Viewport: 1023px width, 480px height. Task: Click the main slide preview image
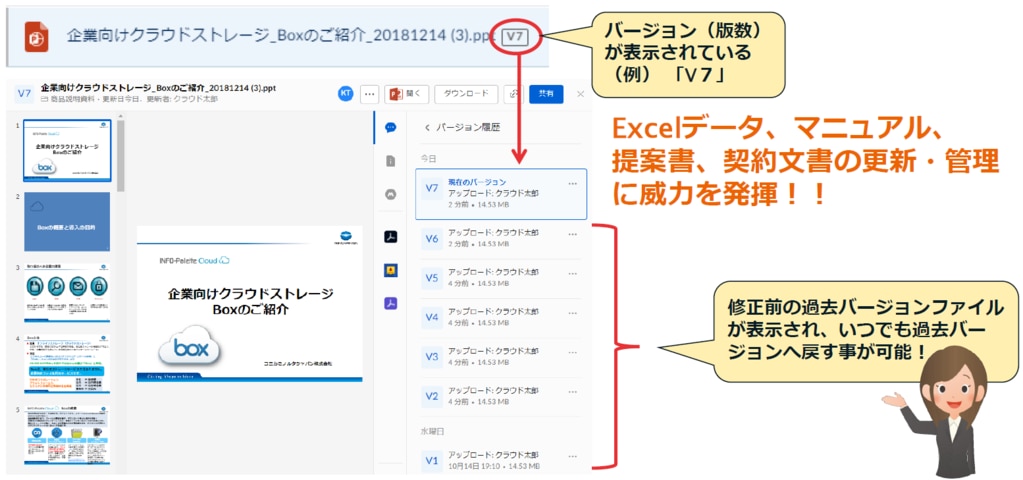[249, 304]
